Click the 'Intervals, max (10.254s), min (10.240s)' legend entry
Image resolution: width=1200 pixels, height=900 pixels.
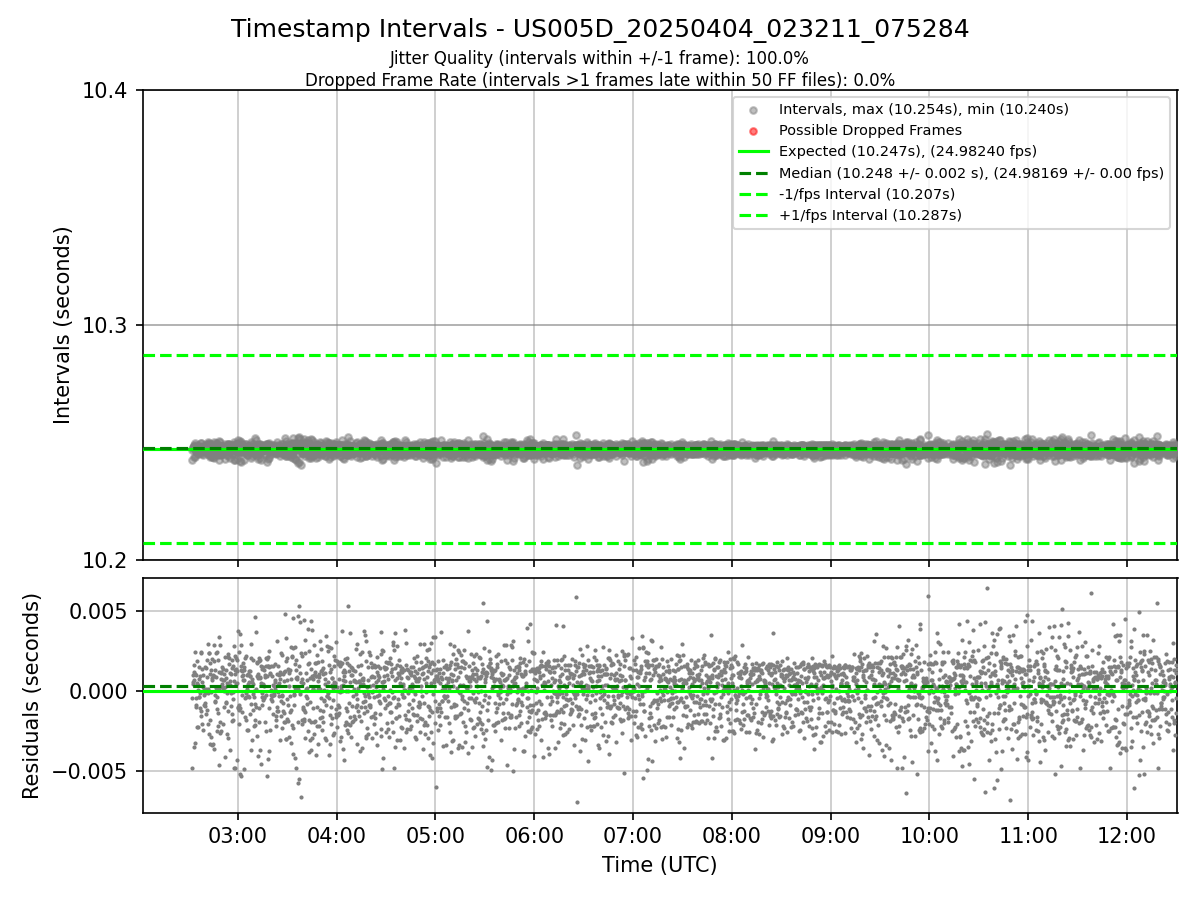924,109
